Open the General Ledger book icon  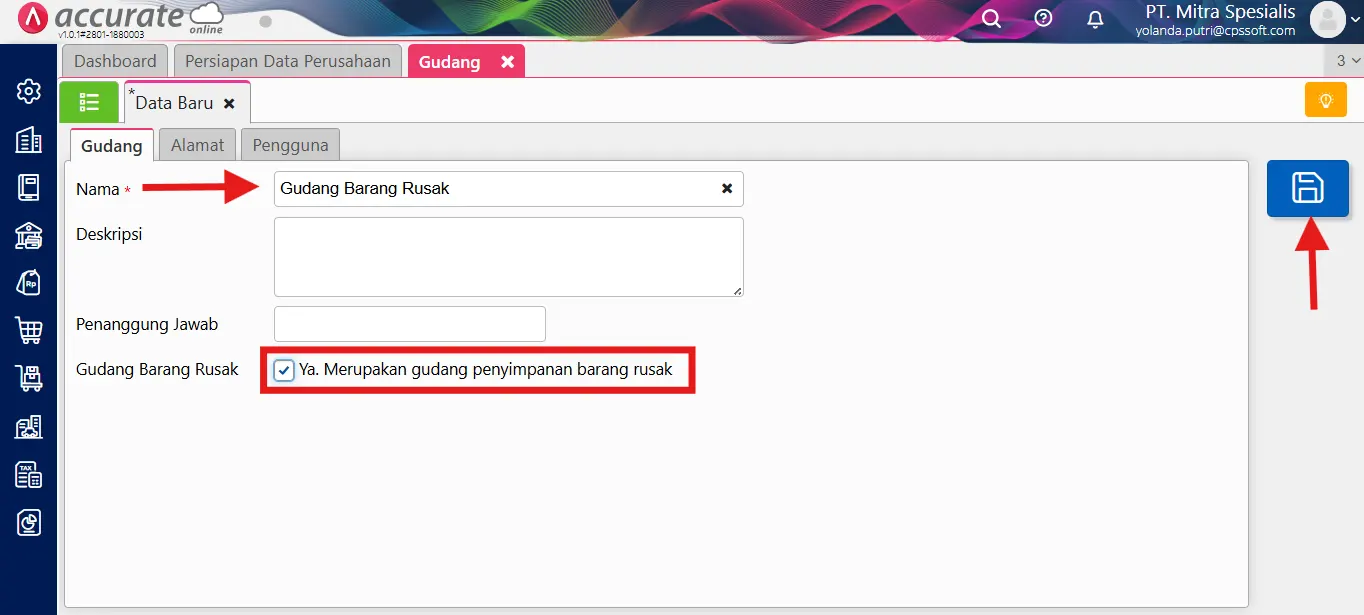[29, 187]
